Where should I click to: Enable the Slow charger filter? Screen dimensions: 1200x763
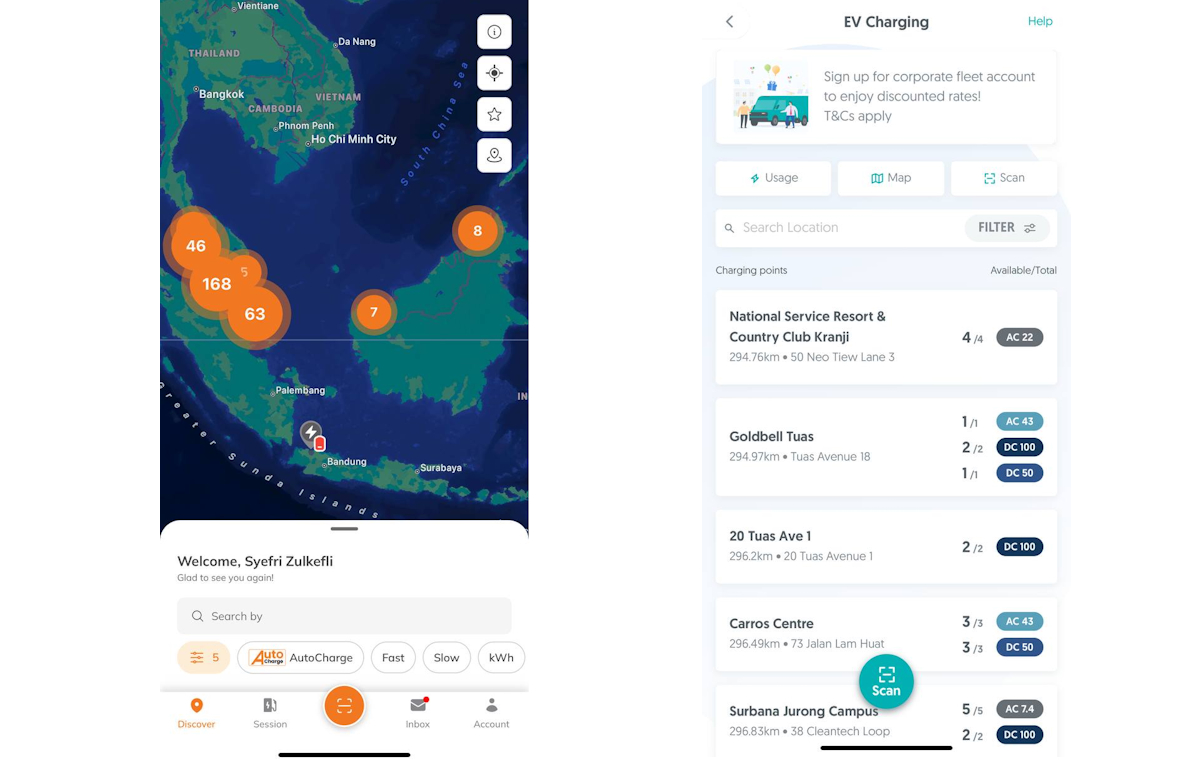tap(446, 658)
